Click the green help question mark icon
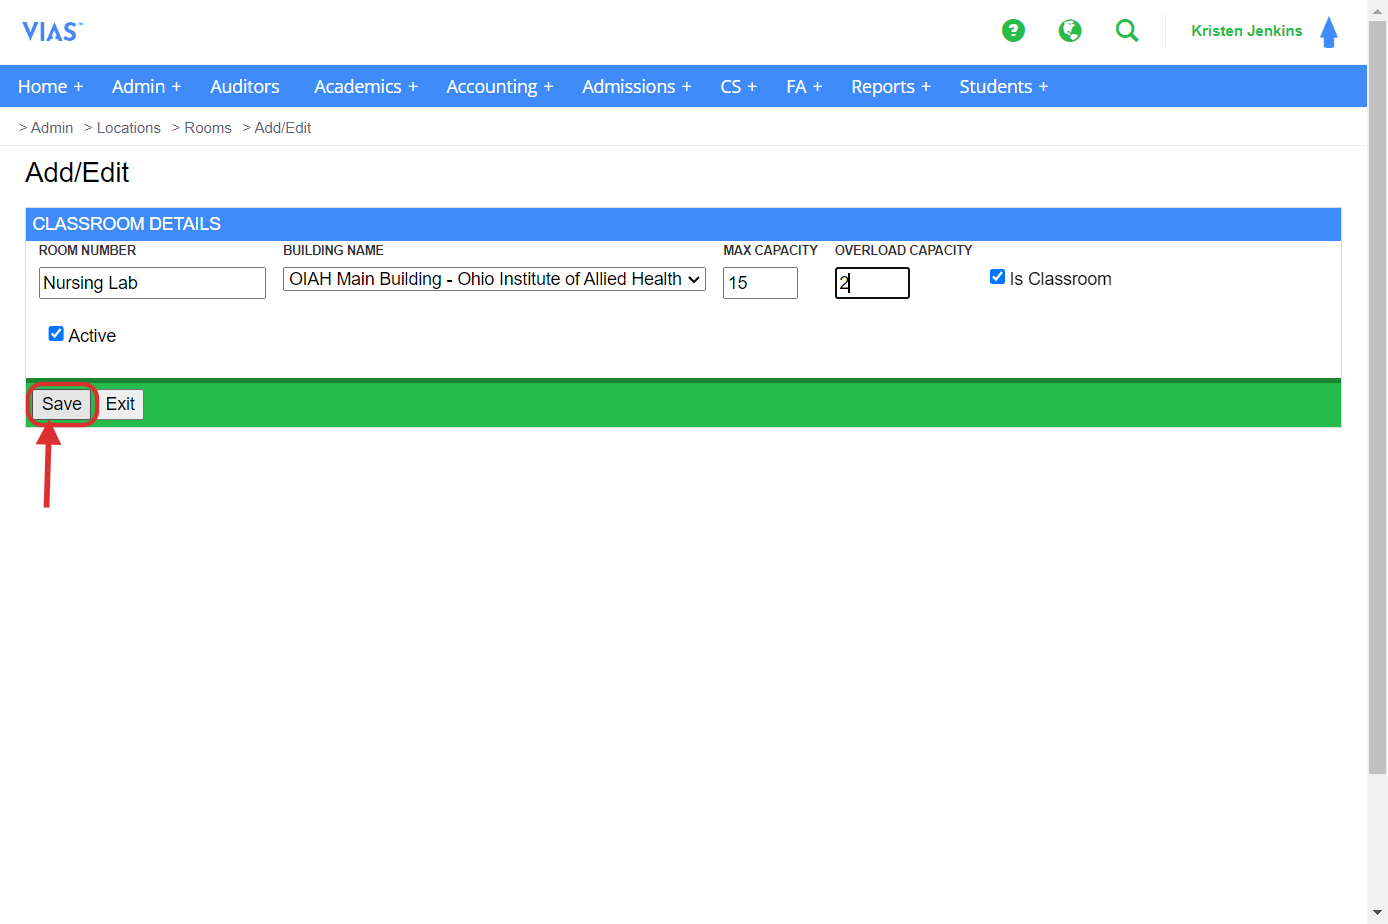The width and height of the screenshot is (1388, 924). tap(1013, 31)
